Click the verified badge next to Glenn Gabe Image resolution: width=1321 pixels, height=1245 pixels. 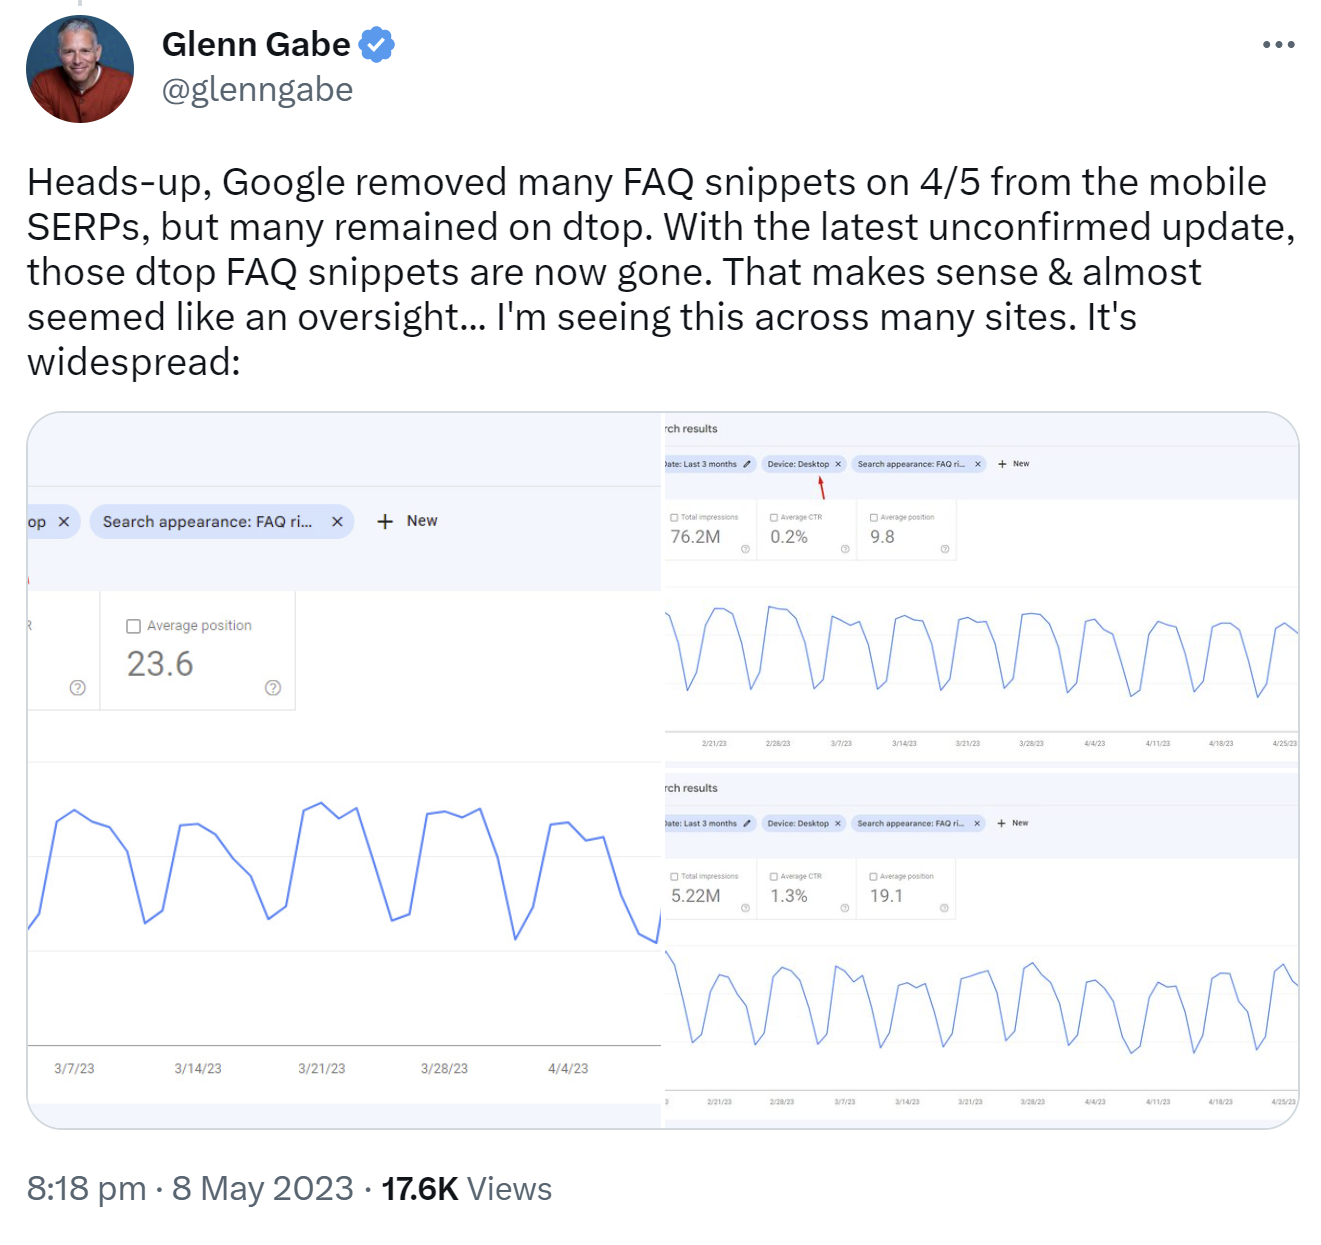[x=377, y=43]
